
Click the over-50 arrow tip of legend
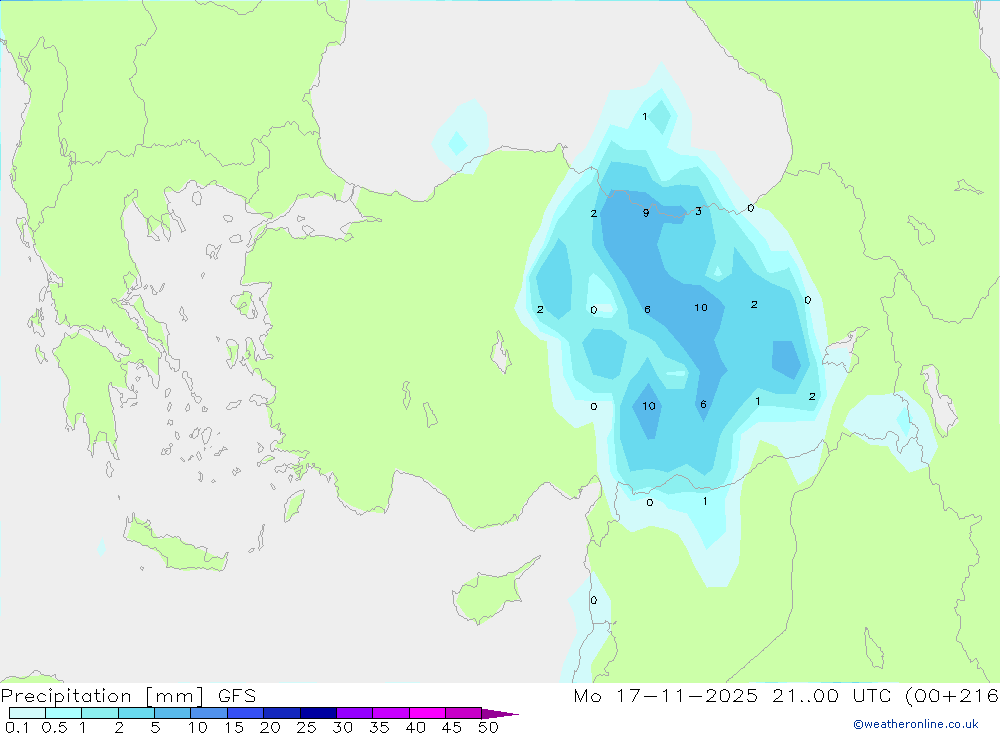500,713
